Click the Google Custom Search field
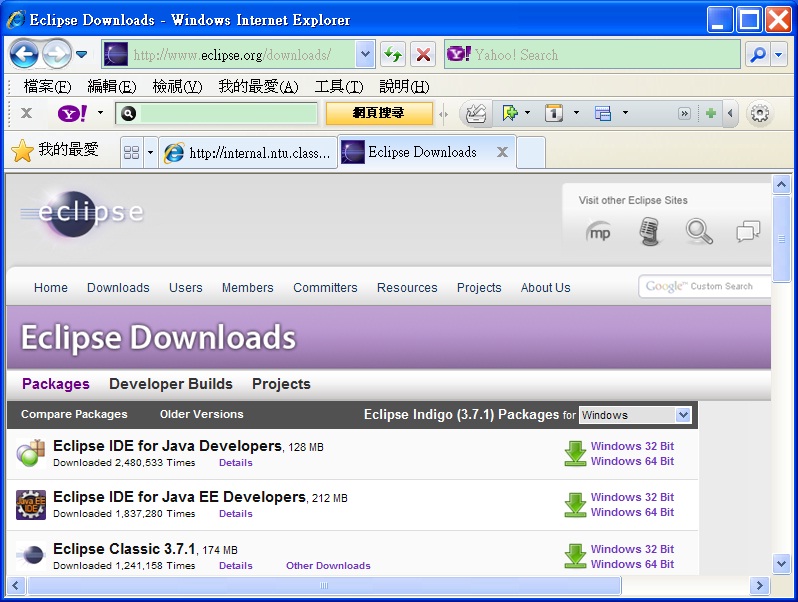 (x=704, y=286)
